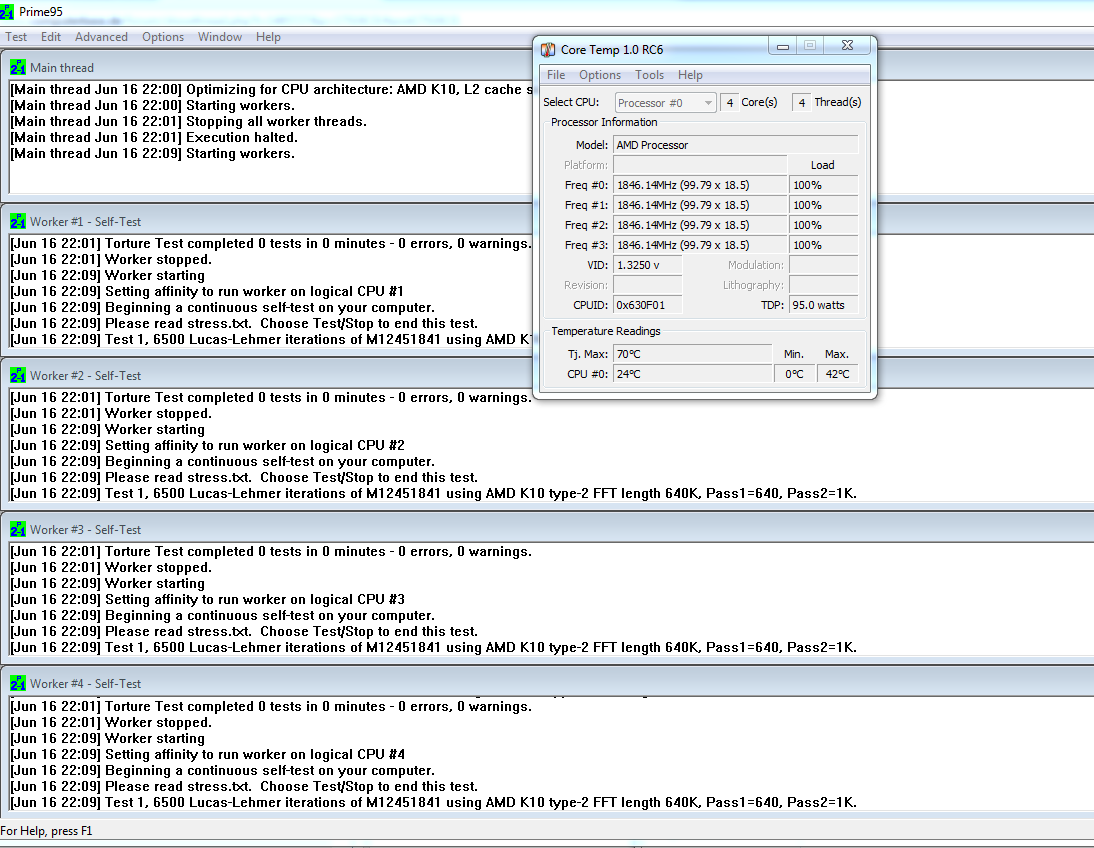1094x848 pixels.
Task: Click 'Optimizing for CPU architecture' log line
Action: point(271,89)
